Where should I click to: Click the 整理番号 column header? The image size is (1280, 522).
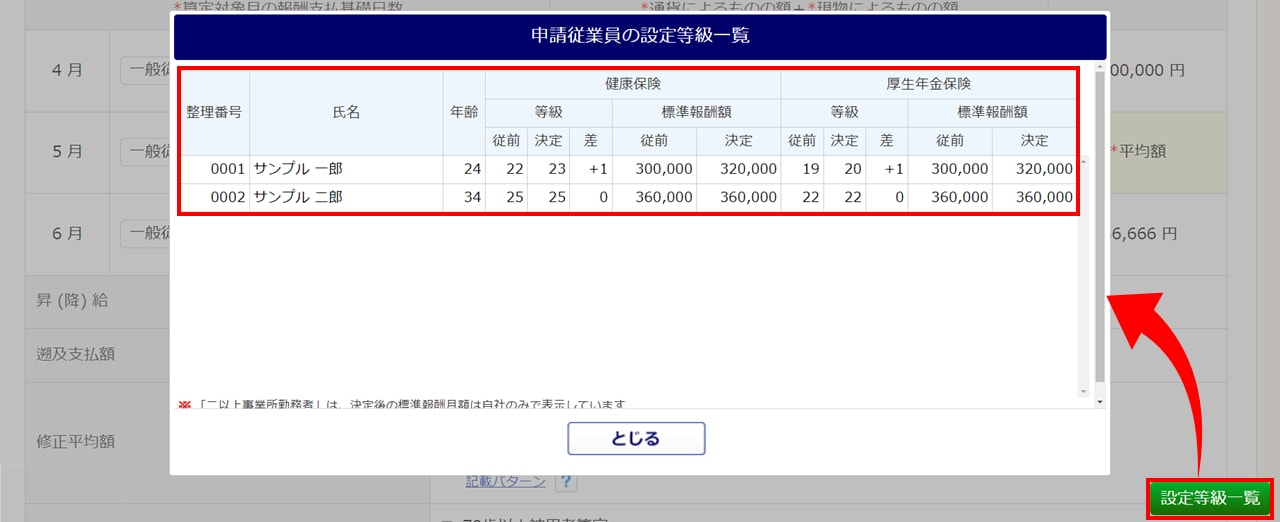pyautogui.click(x=214, y=112)
